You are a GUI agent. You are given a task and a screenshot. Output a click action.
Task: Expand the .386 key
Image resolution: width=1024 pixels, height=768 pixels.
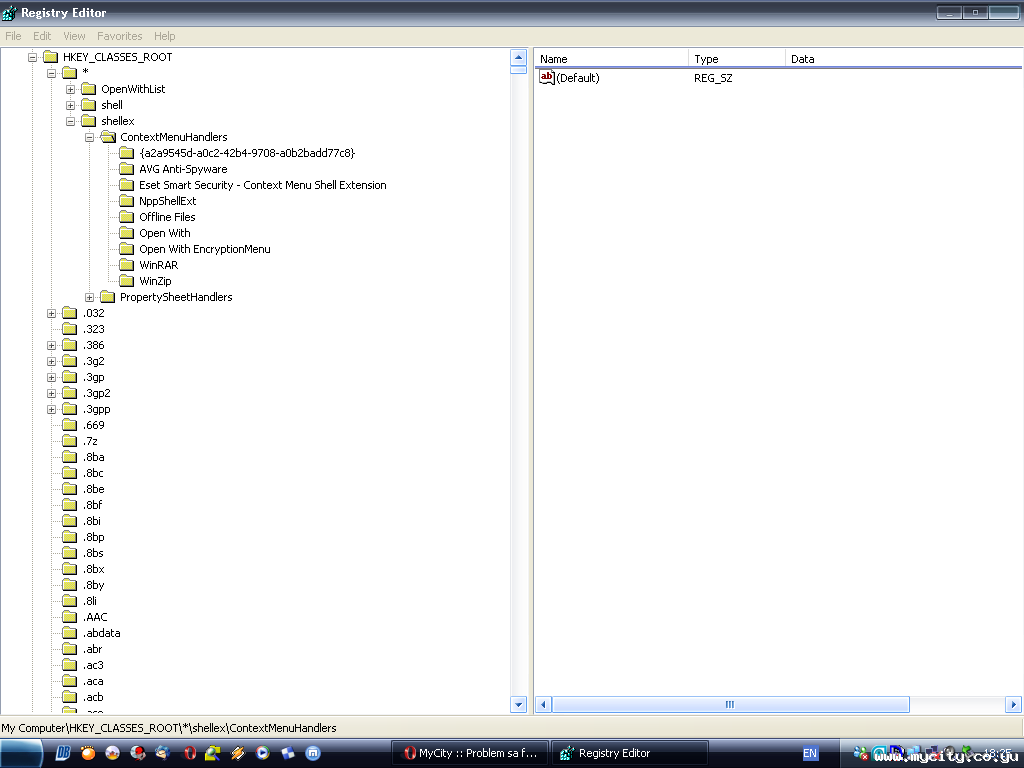51,345
